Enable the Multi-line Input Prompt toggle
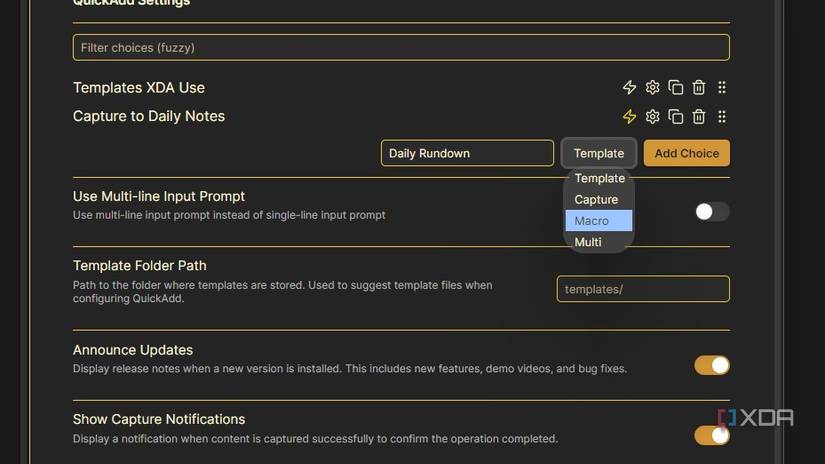 pos(712,211)
